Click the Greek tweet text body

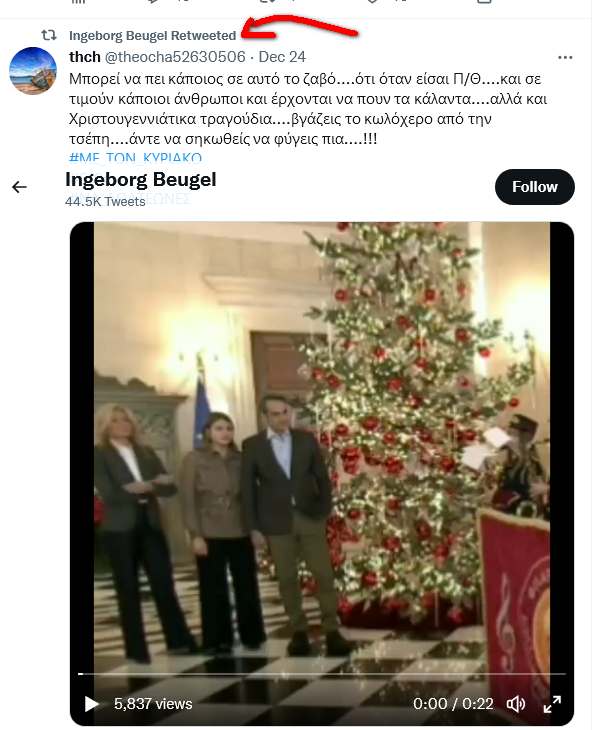tap(308, 109)
